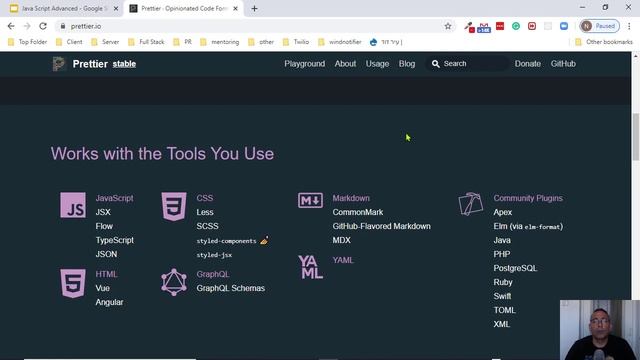Click the Vue entry
Image resolution: width=640 pixels, height=360 pixels.
(102, 288)
